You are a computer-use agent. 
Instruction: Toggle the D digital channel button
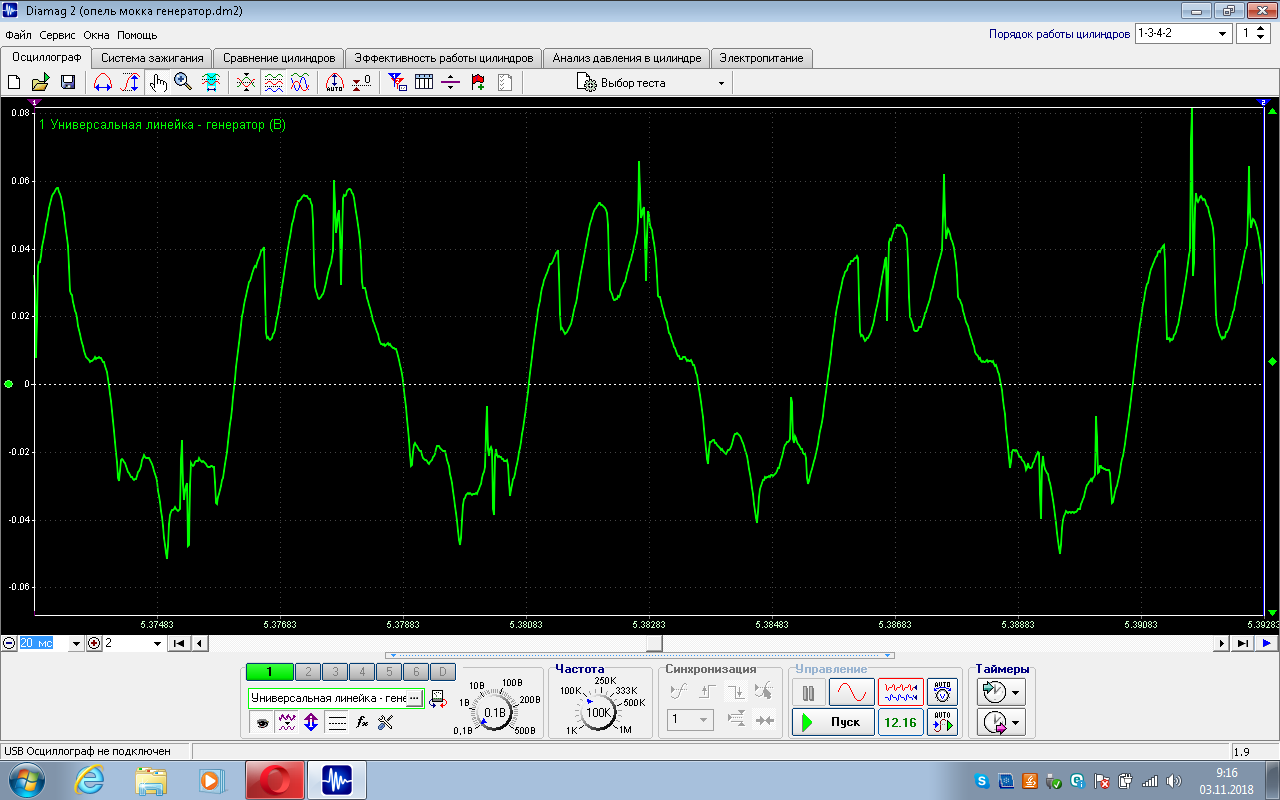tap(443, 672)
